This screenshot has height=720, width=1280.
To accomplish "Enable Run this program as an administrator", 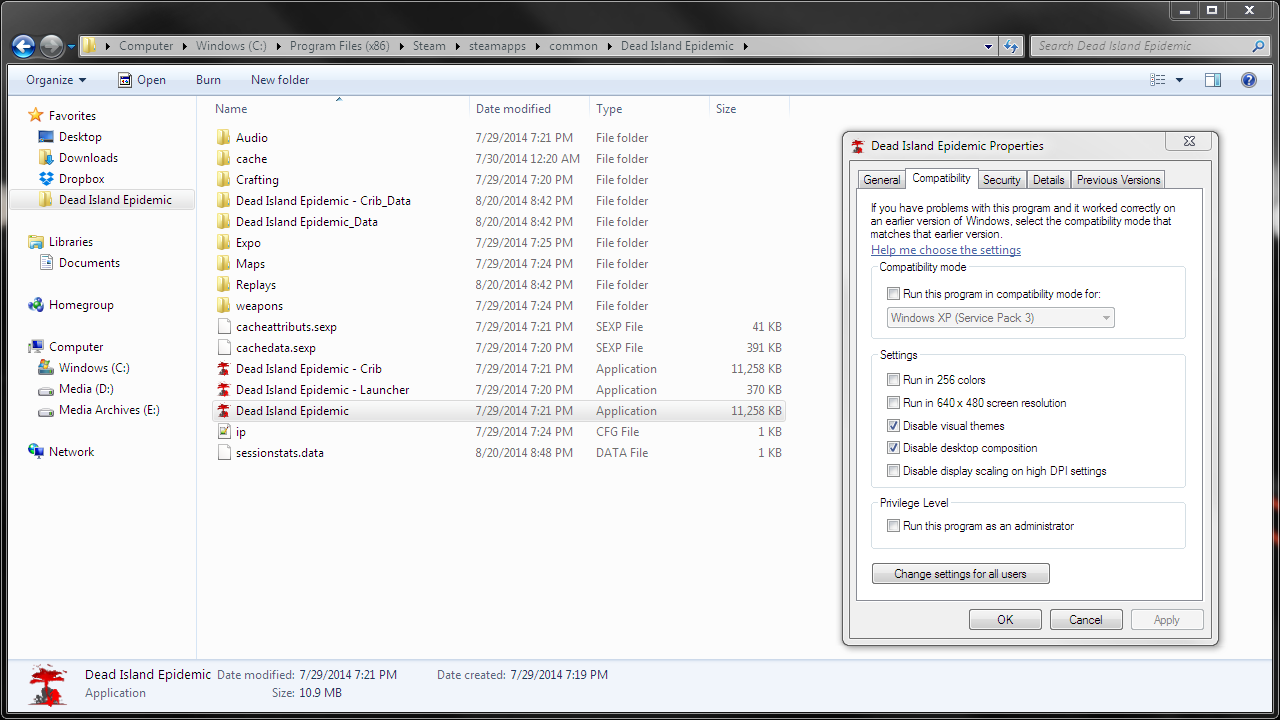I will pos(894,526).
